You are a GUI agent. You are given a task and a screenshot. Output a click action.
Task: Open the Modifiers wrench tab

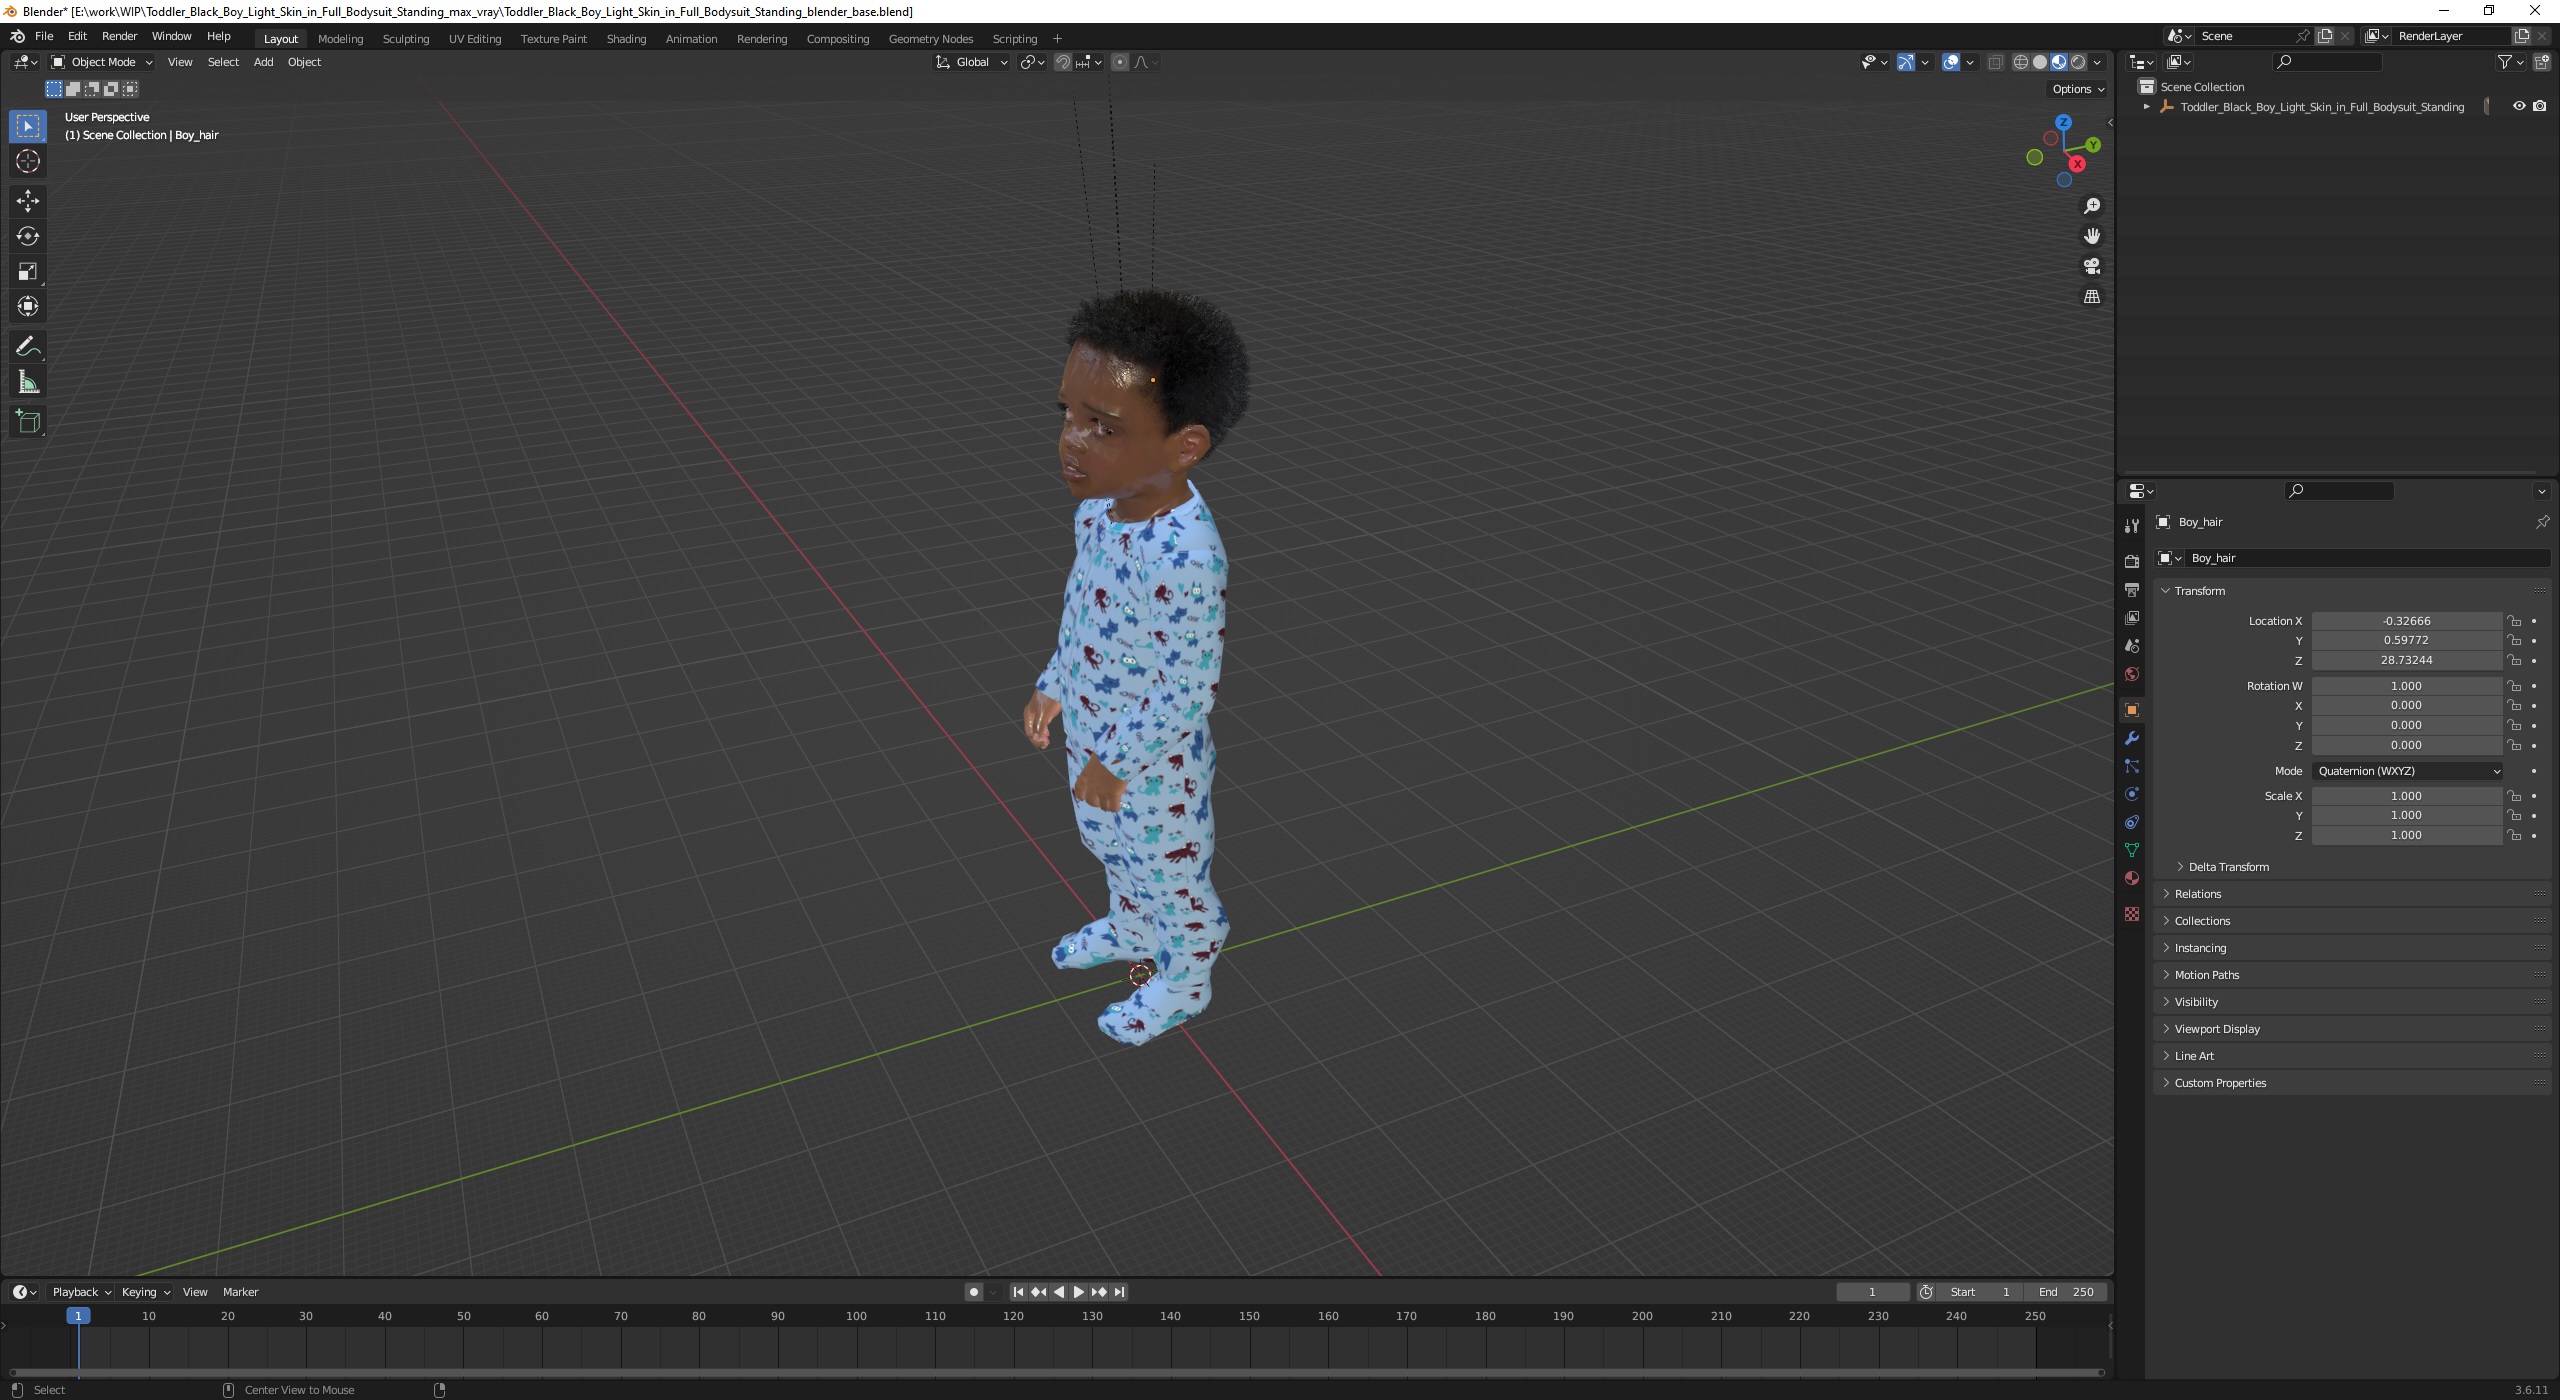[2132, 738]
